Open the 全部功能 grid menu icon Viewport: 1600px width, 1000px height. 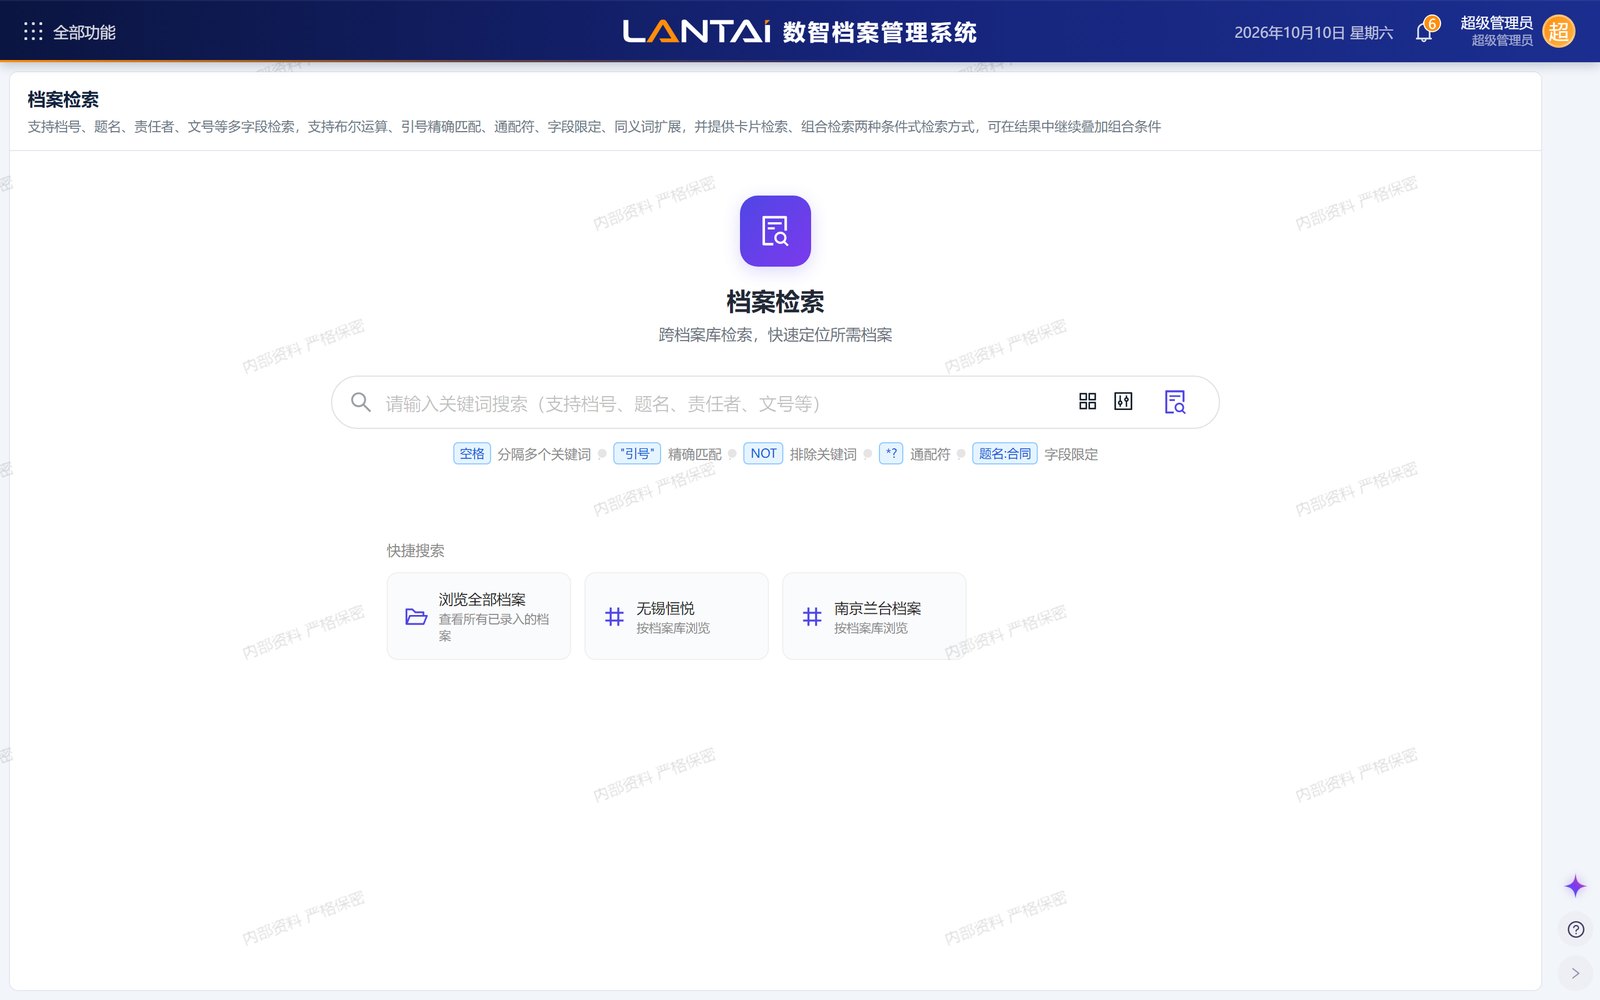coord(33,32)
